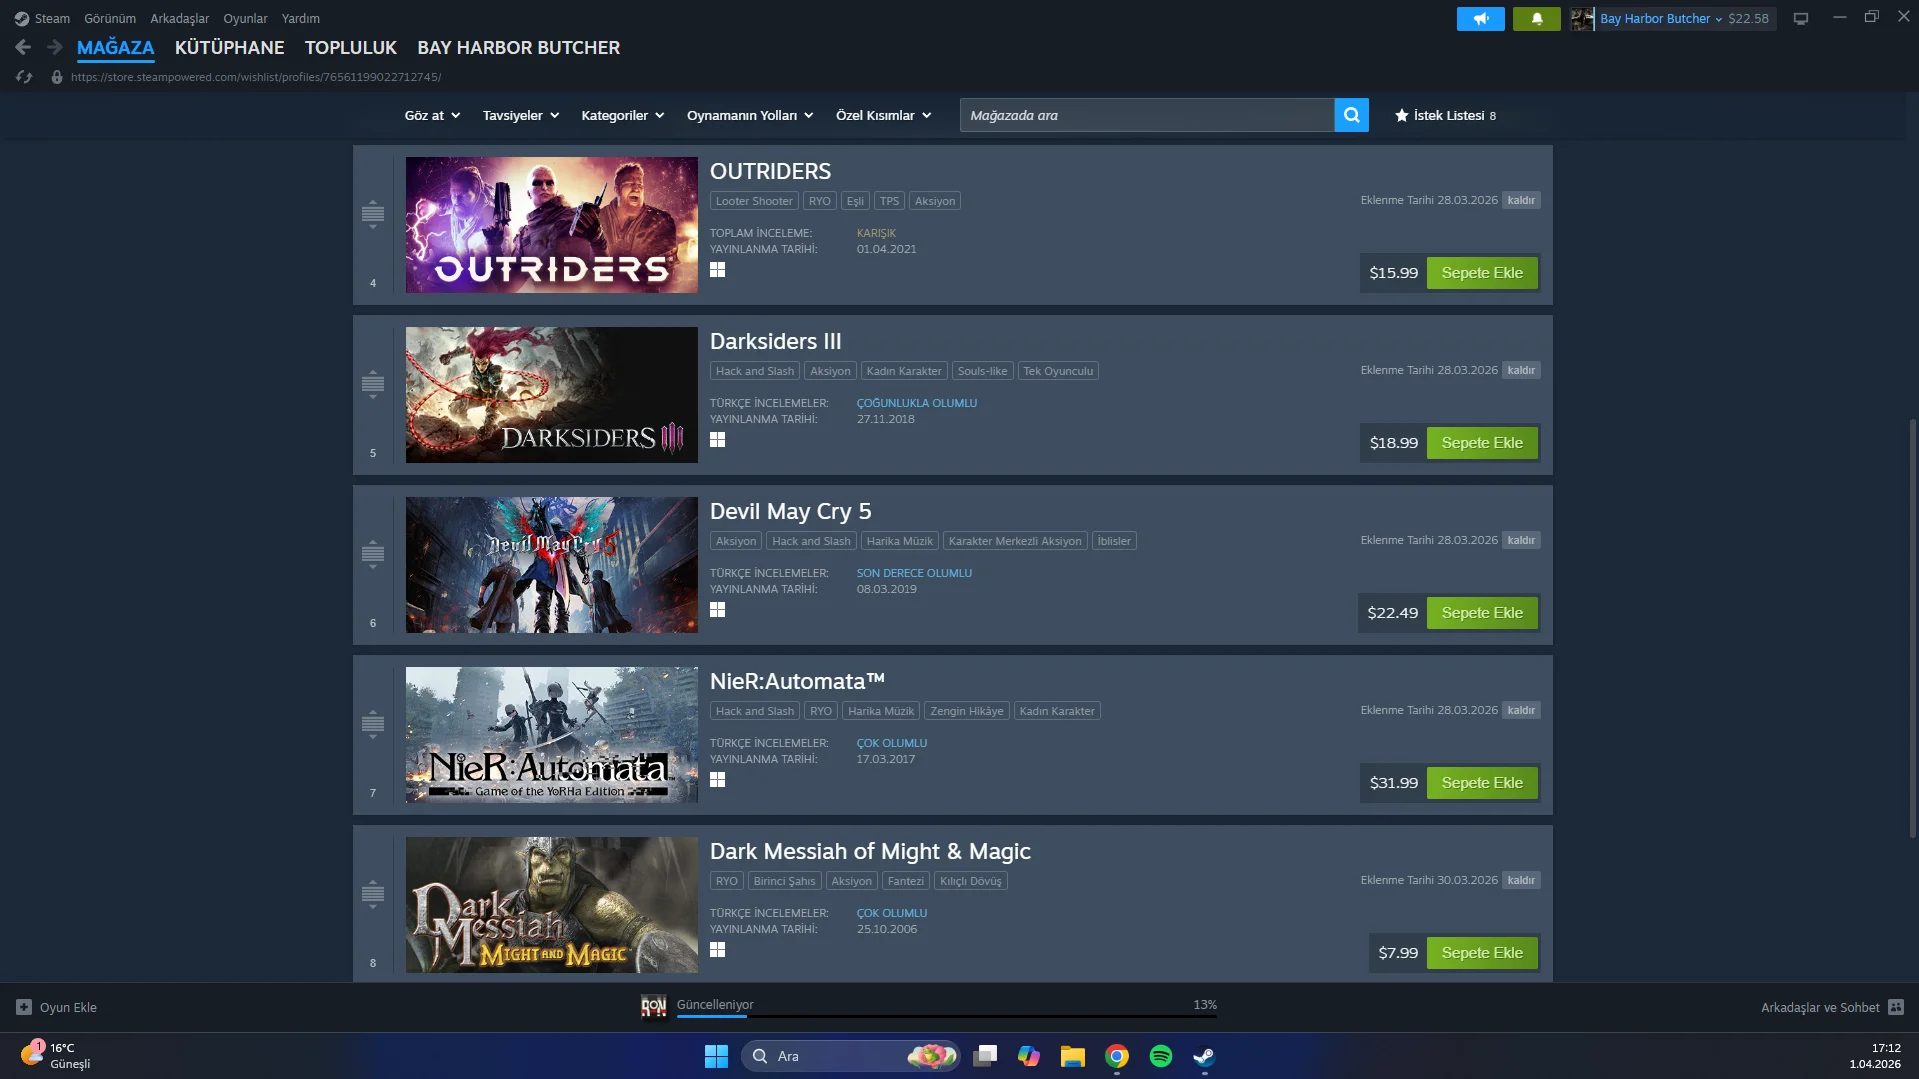Click the drag handle for Dark Messiah
This screenshot has width=1919, height=1079.
click(x=373, y=893)
